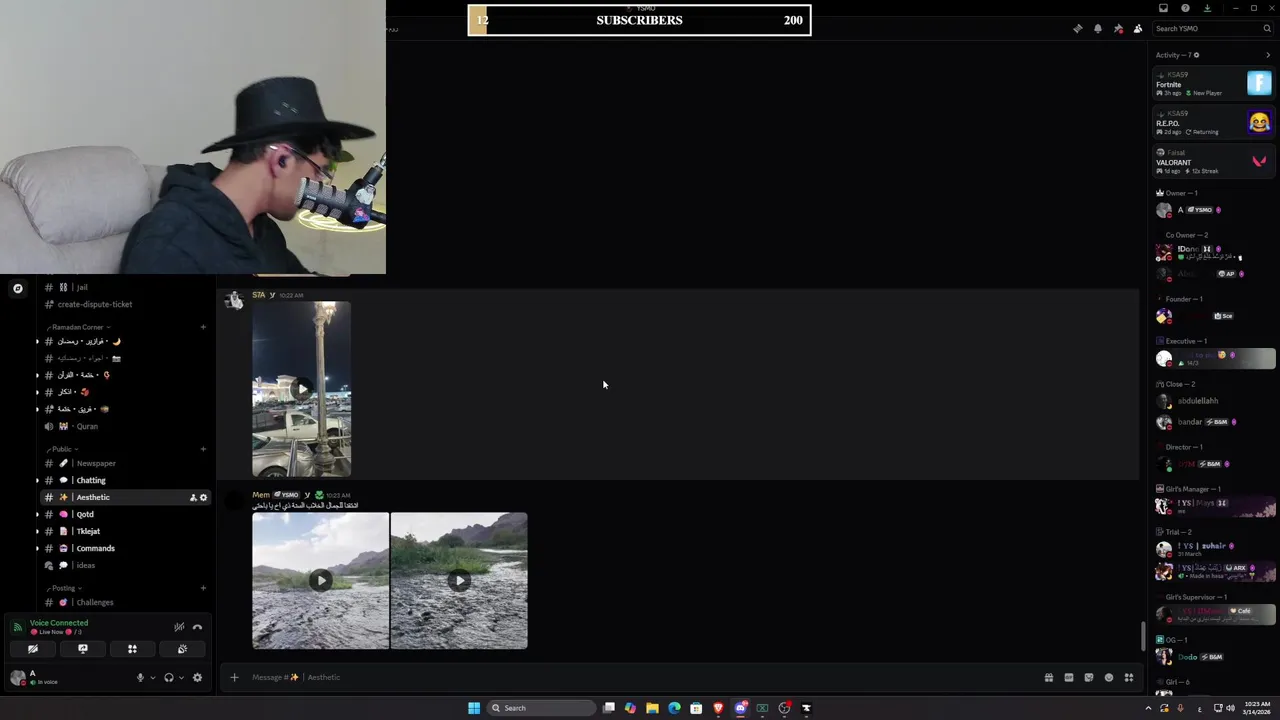This screenshot has height=720, width=1280.
Task: Click the Windows taskbar Search box
Action: tap(540, 708)
